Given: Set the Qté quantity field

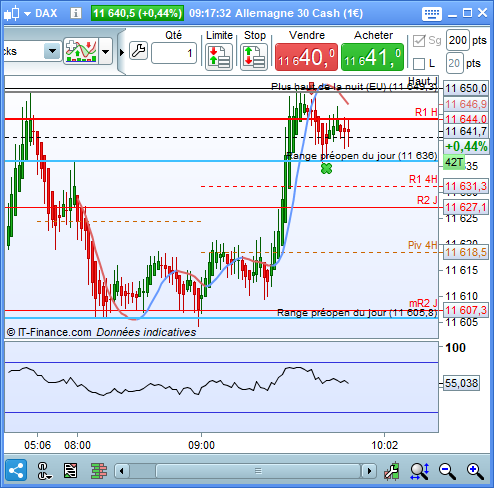Looking at the screenshot, I should [x=174, y=53].
